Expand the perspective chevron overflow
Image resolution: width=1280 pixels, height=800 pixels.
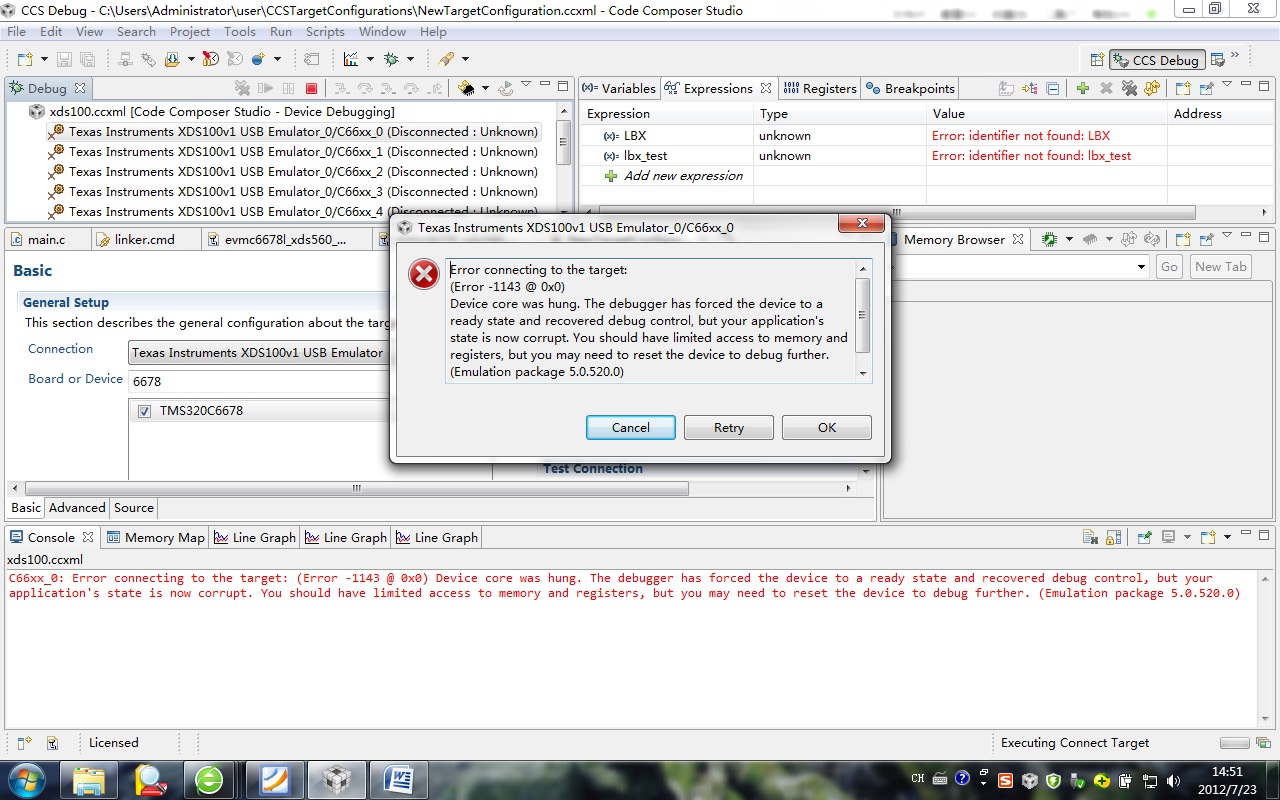point(1236,57)
